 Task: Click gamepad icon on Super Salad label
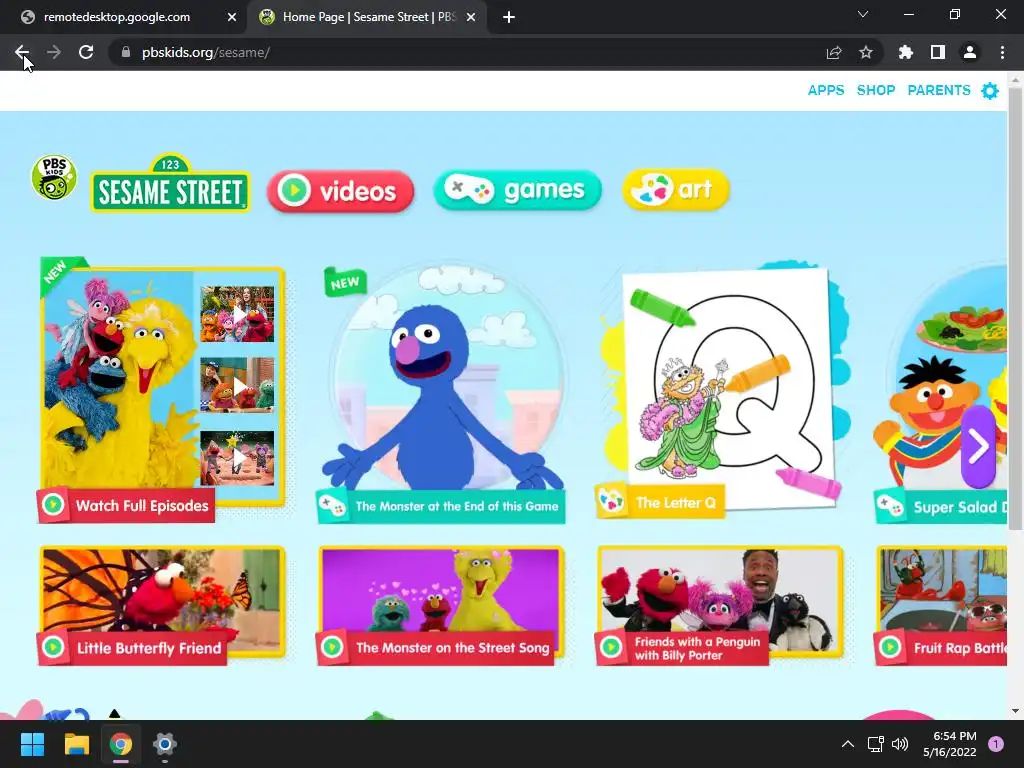(889, 505)
